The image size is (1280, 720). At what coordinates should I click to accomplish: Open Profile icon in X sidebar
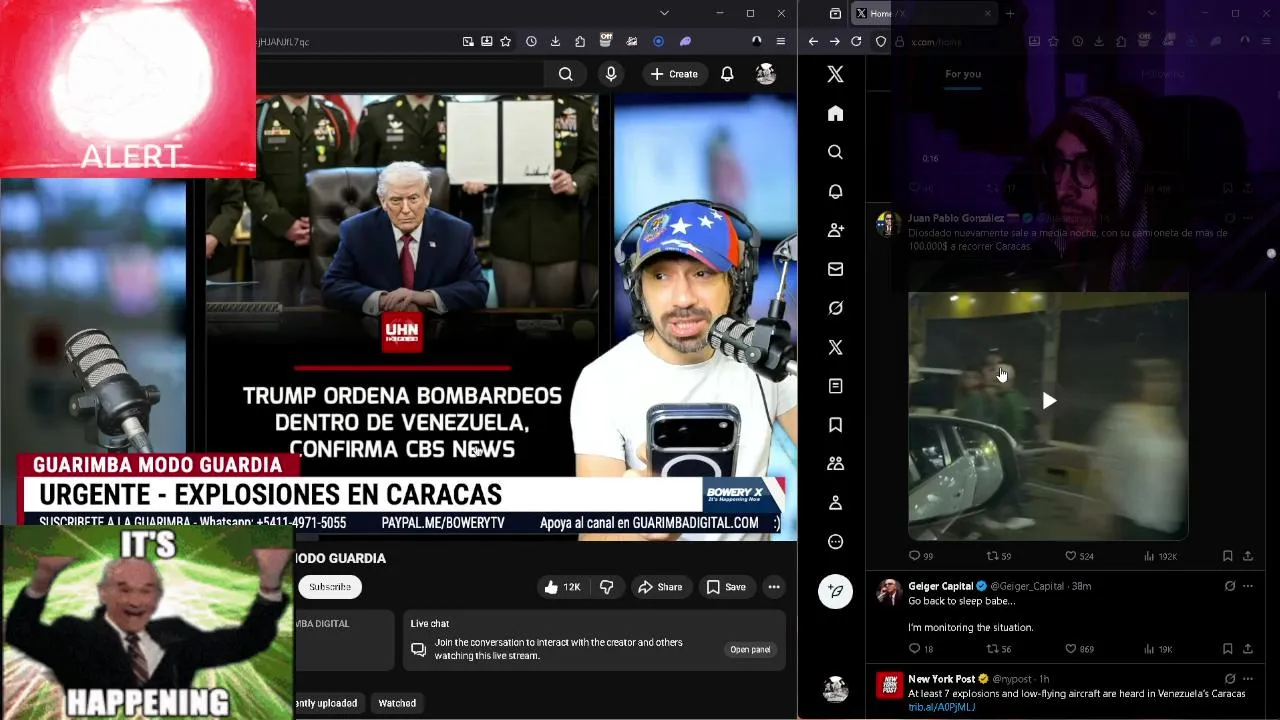pos(835,503)
